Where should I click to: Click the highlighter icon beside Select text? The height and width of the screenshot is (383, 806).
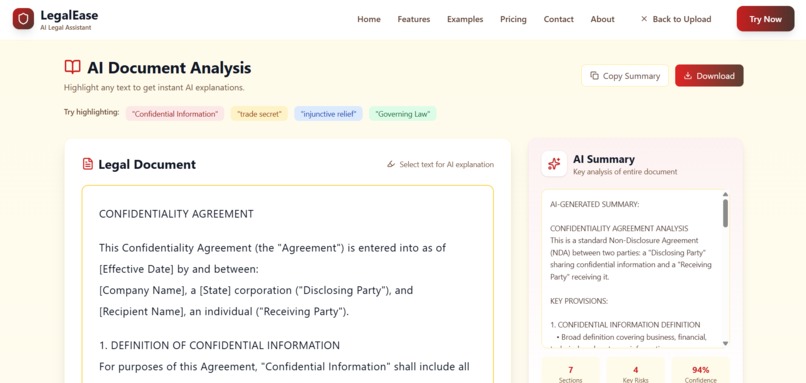(x=391, y=165)
